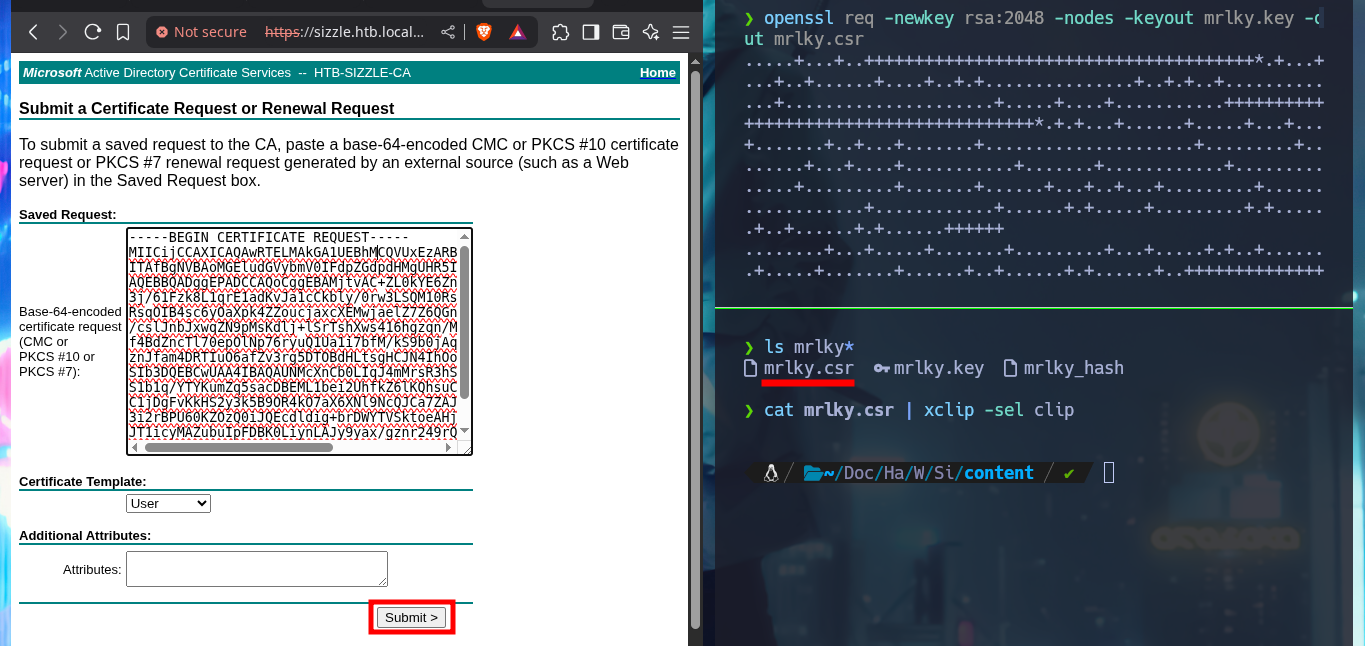Click the terminal cursor block at the prompt
This screenshot has height=646, width=1365.
pos(1109,473)
